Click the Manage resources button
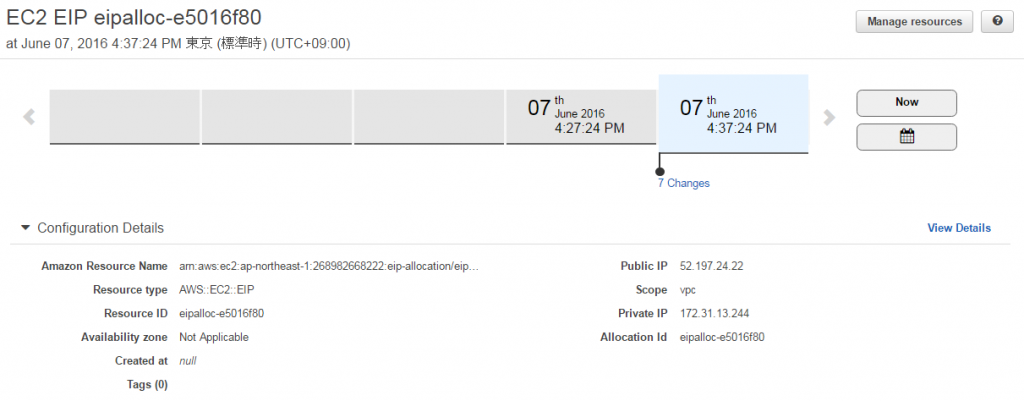1024x401 pixels. click(x=914, y=21)
